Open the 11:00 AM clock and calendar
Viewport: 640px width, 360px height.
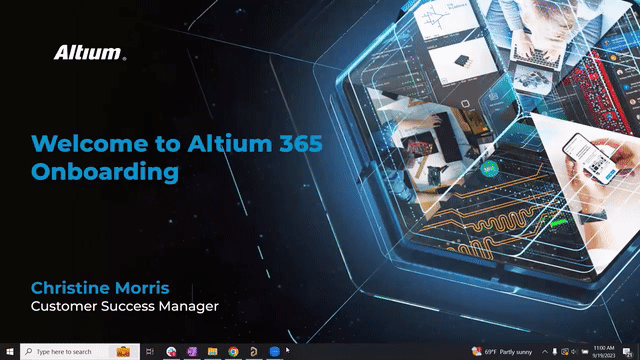coord(604,351)
